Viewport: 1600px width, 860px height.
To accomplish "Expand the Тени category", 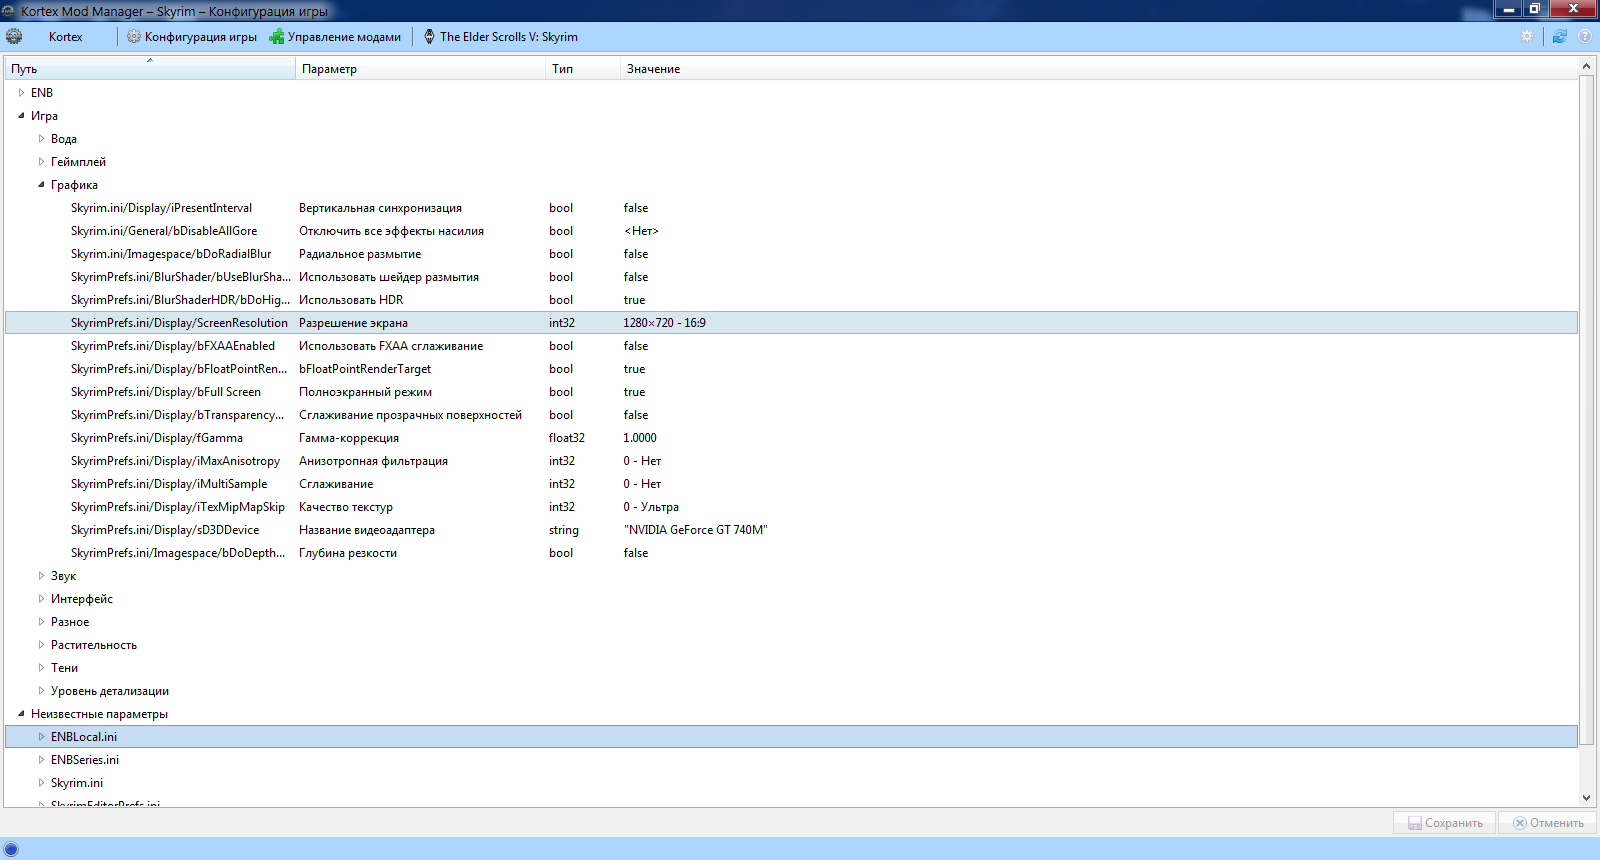I will coord(41,668).
